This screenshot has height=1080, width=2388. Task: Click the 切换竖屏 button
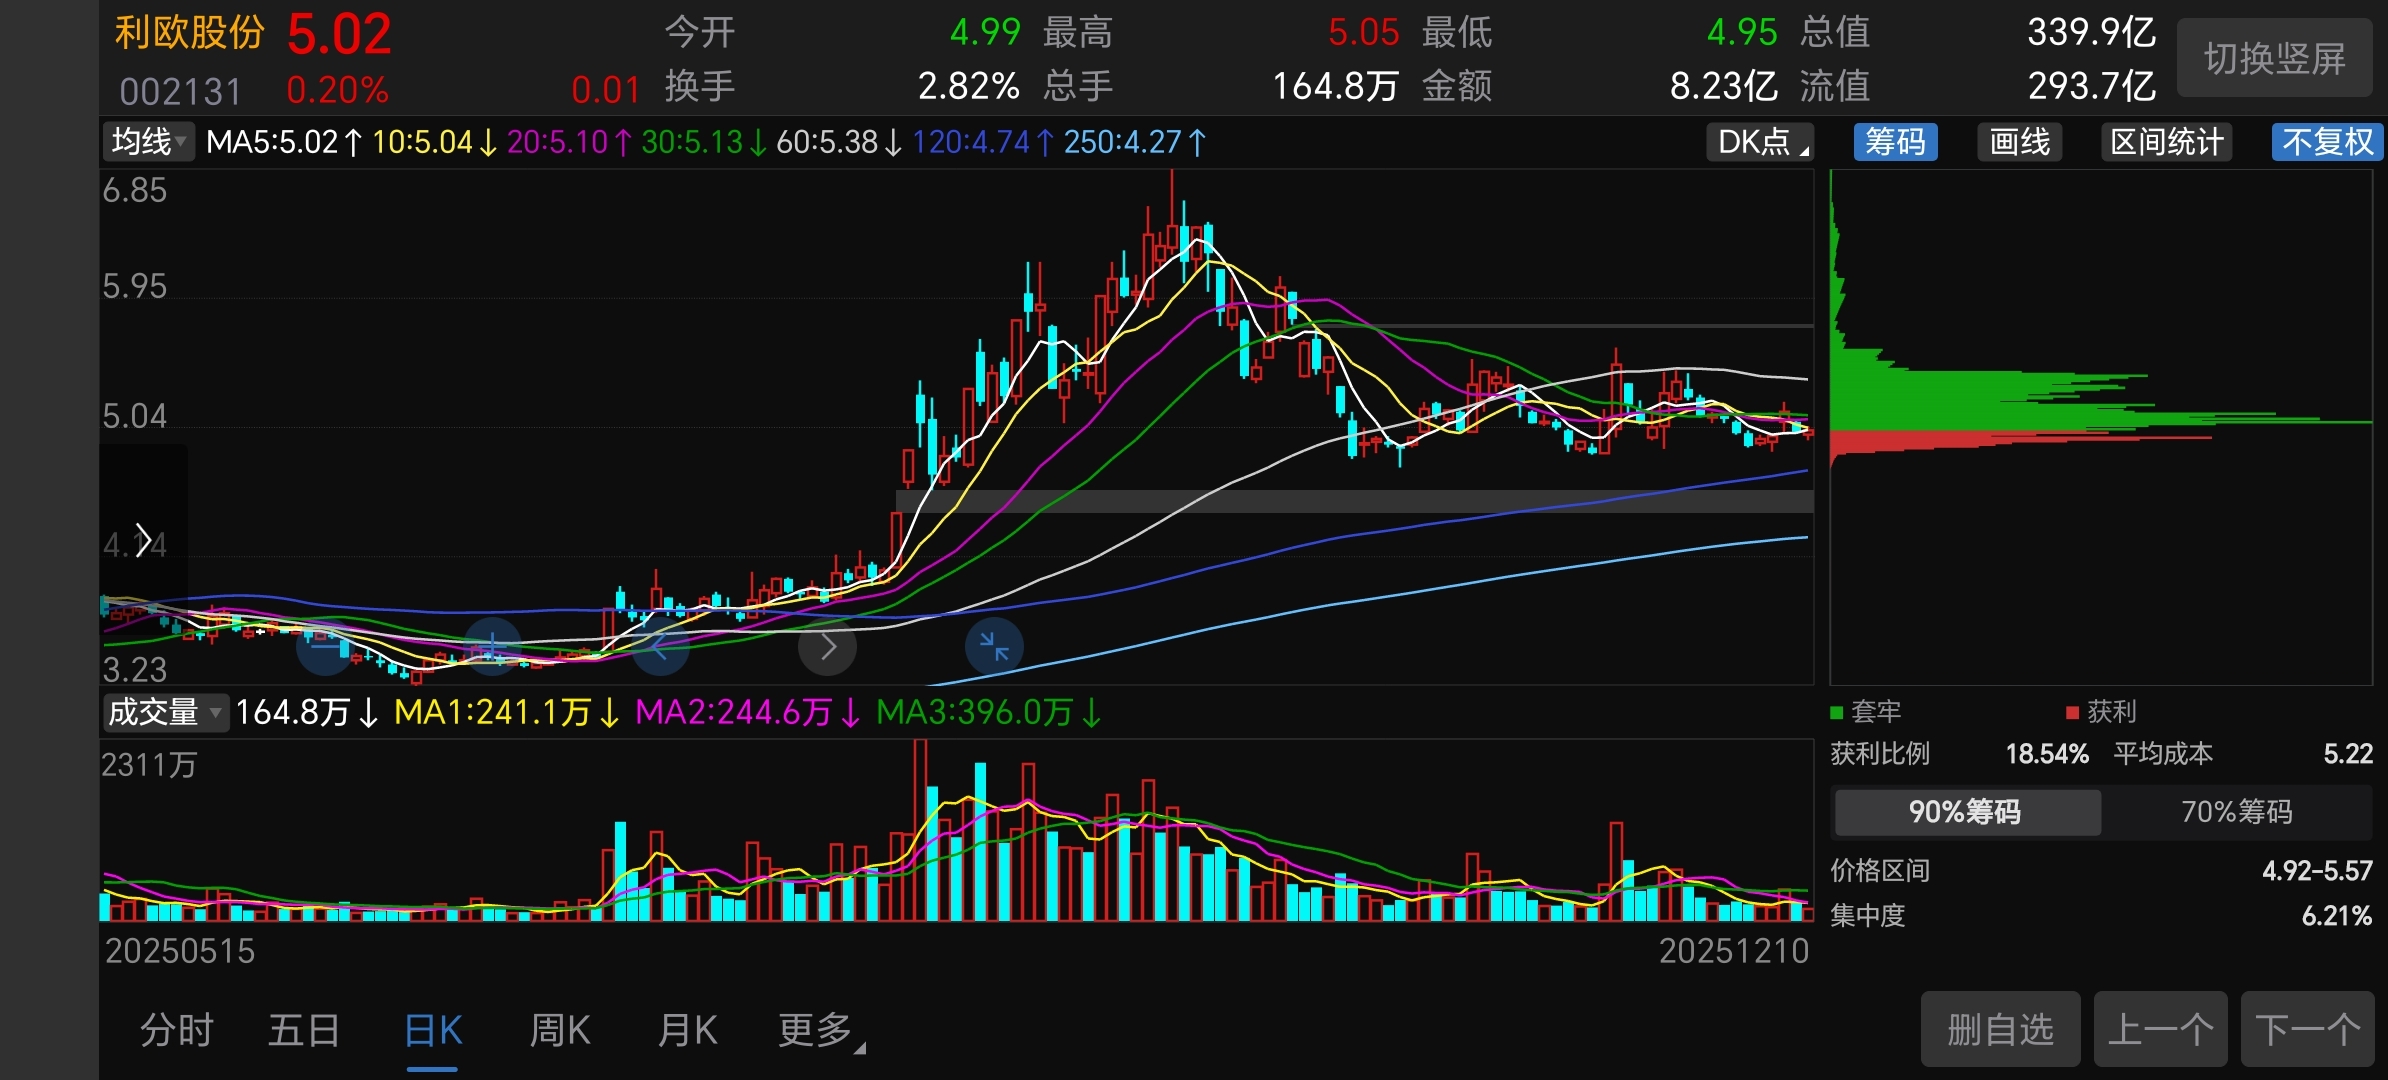(2274, 59)
